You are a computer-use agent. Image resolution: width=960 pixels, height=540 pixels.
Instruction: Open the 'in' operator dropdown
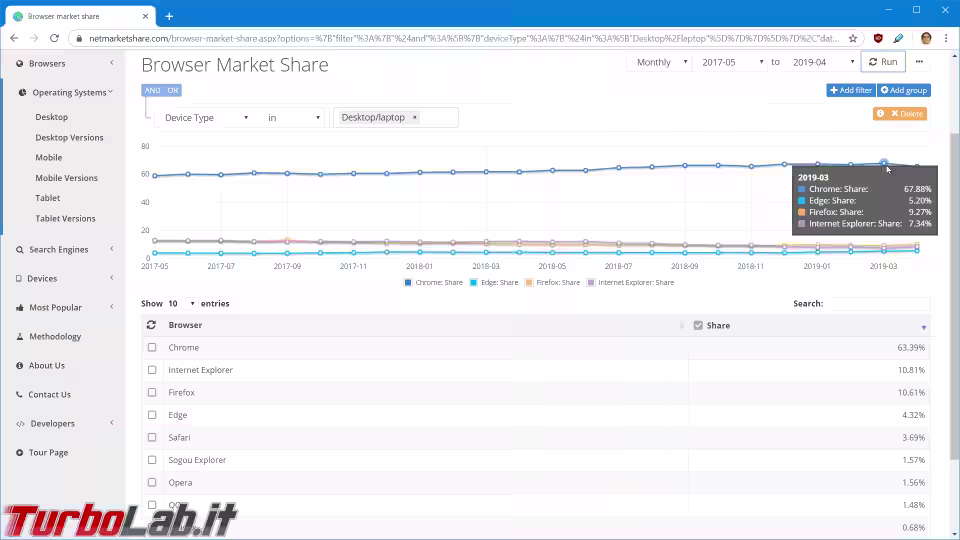point(293,118)
